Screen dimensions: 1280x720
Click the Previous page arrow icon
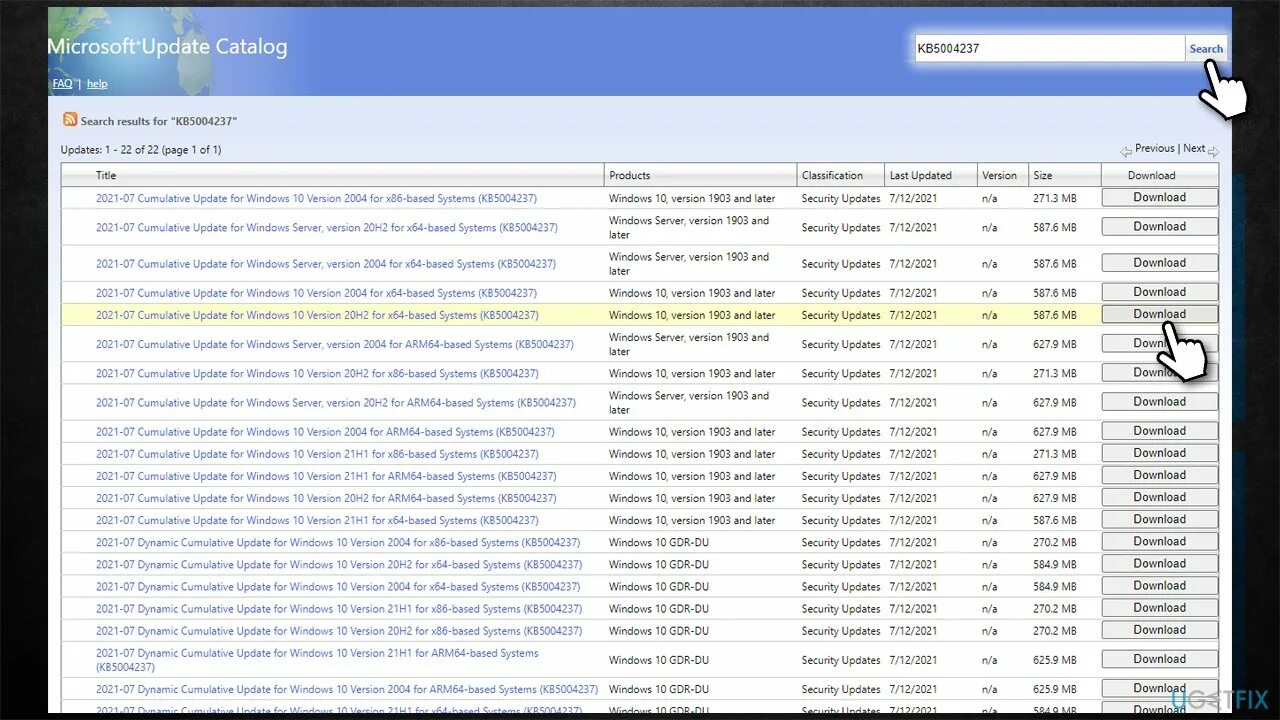pyautogui.click(x=1126, y=151)
